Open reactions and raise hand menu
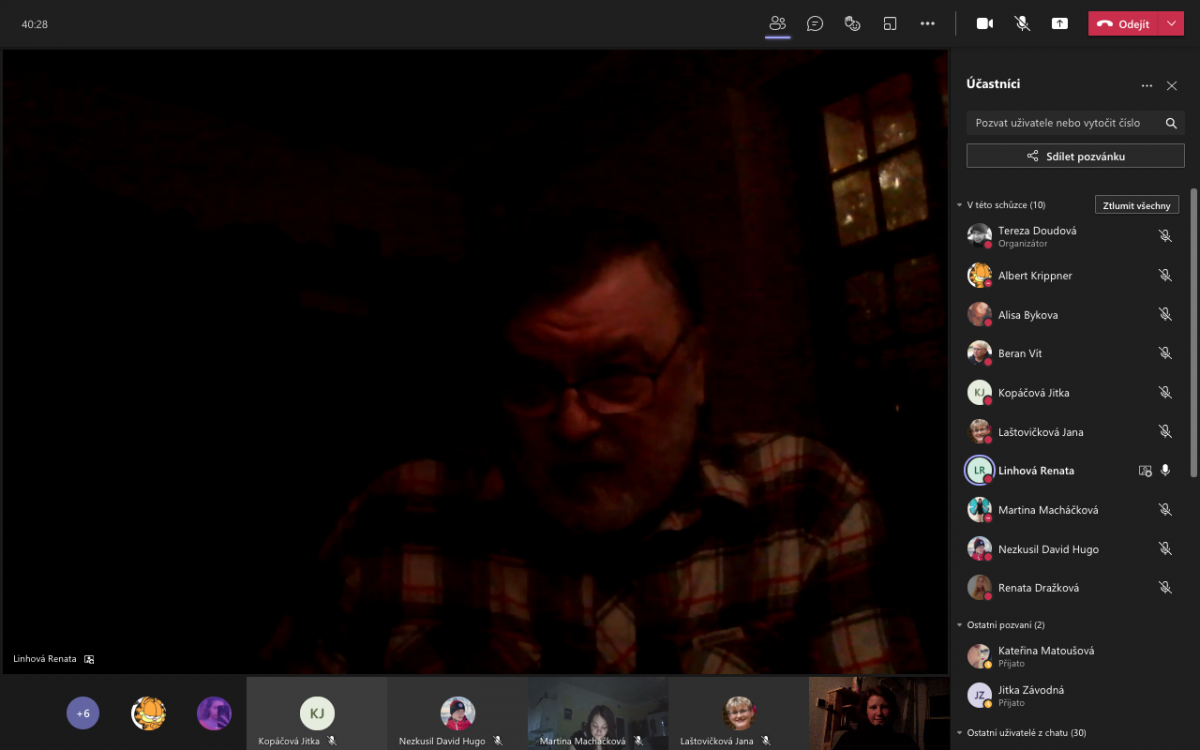The width and height of the screenshot is (1200, 750). (852, 23)
